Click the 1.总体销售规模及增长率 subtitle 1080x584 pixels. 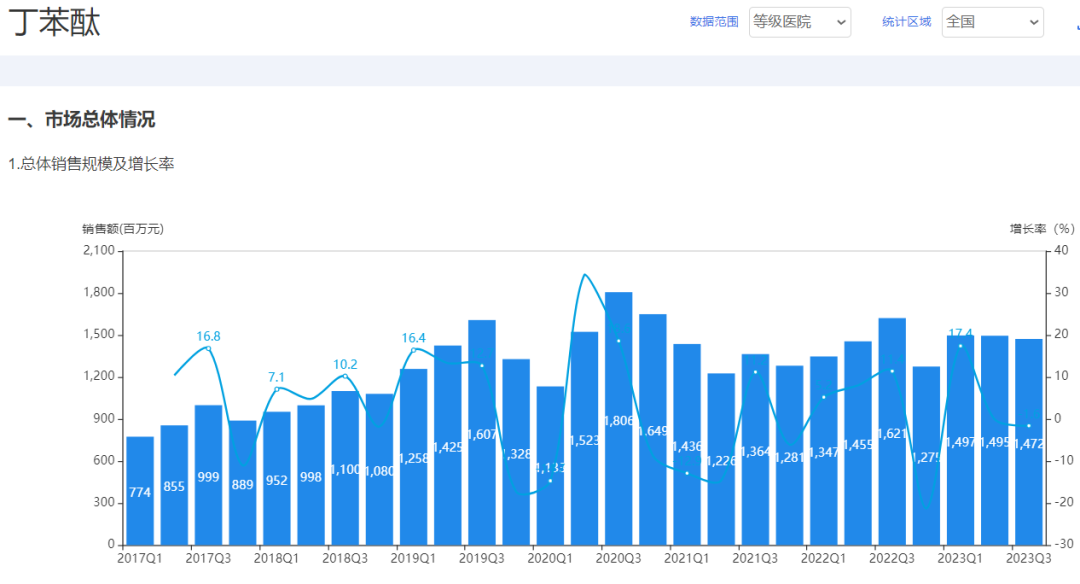(x=91, y=164)
